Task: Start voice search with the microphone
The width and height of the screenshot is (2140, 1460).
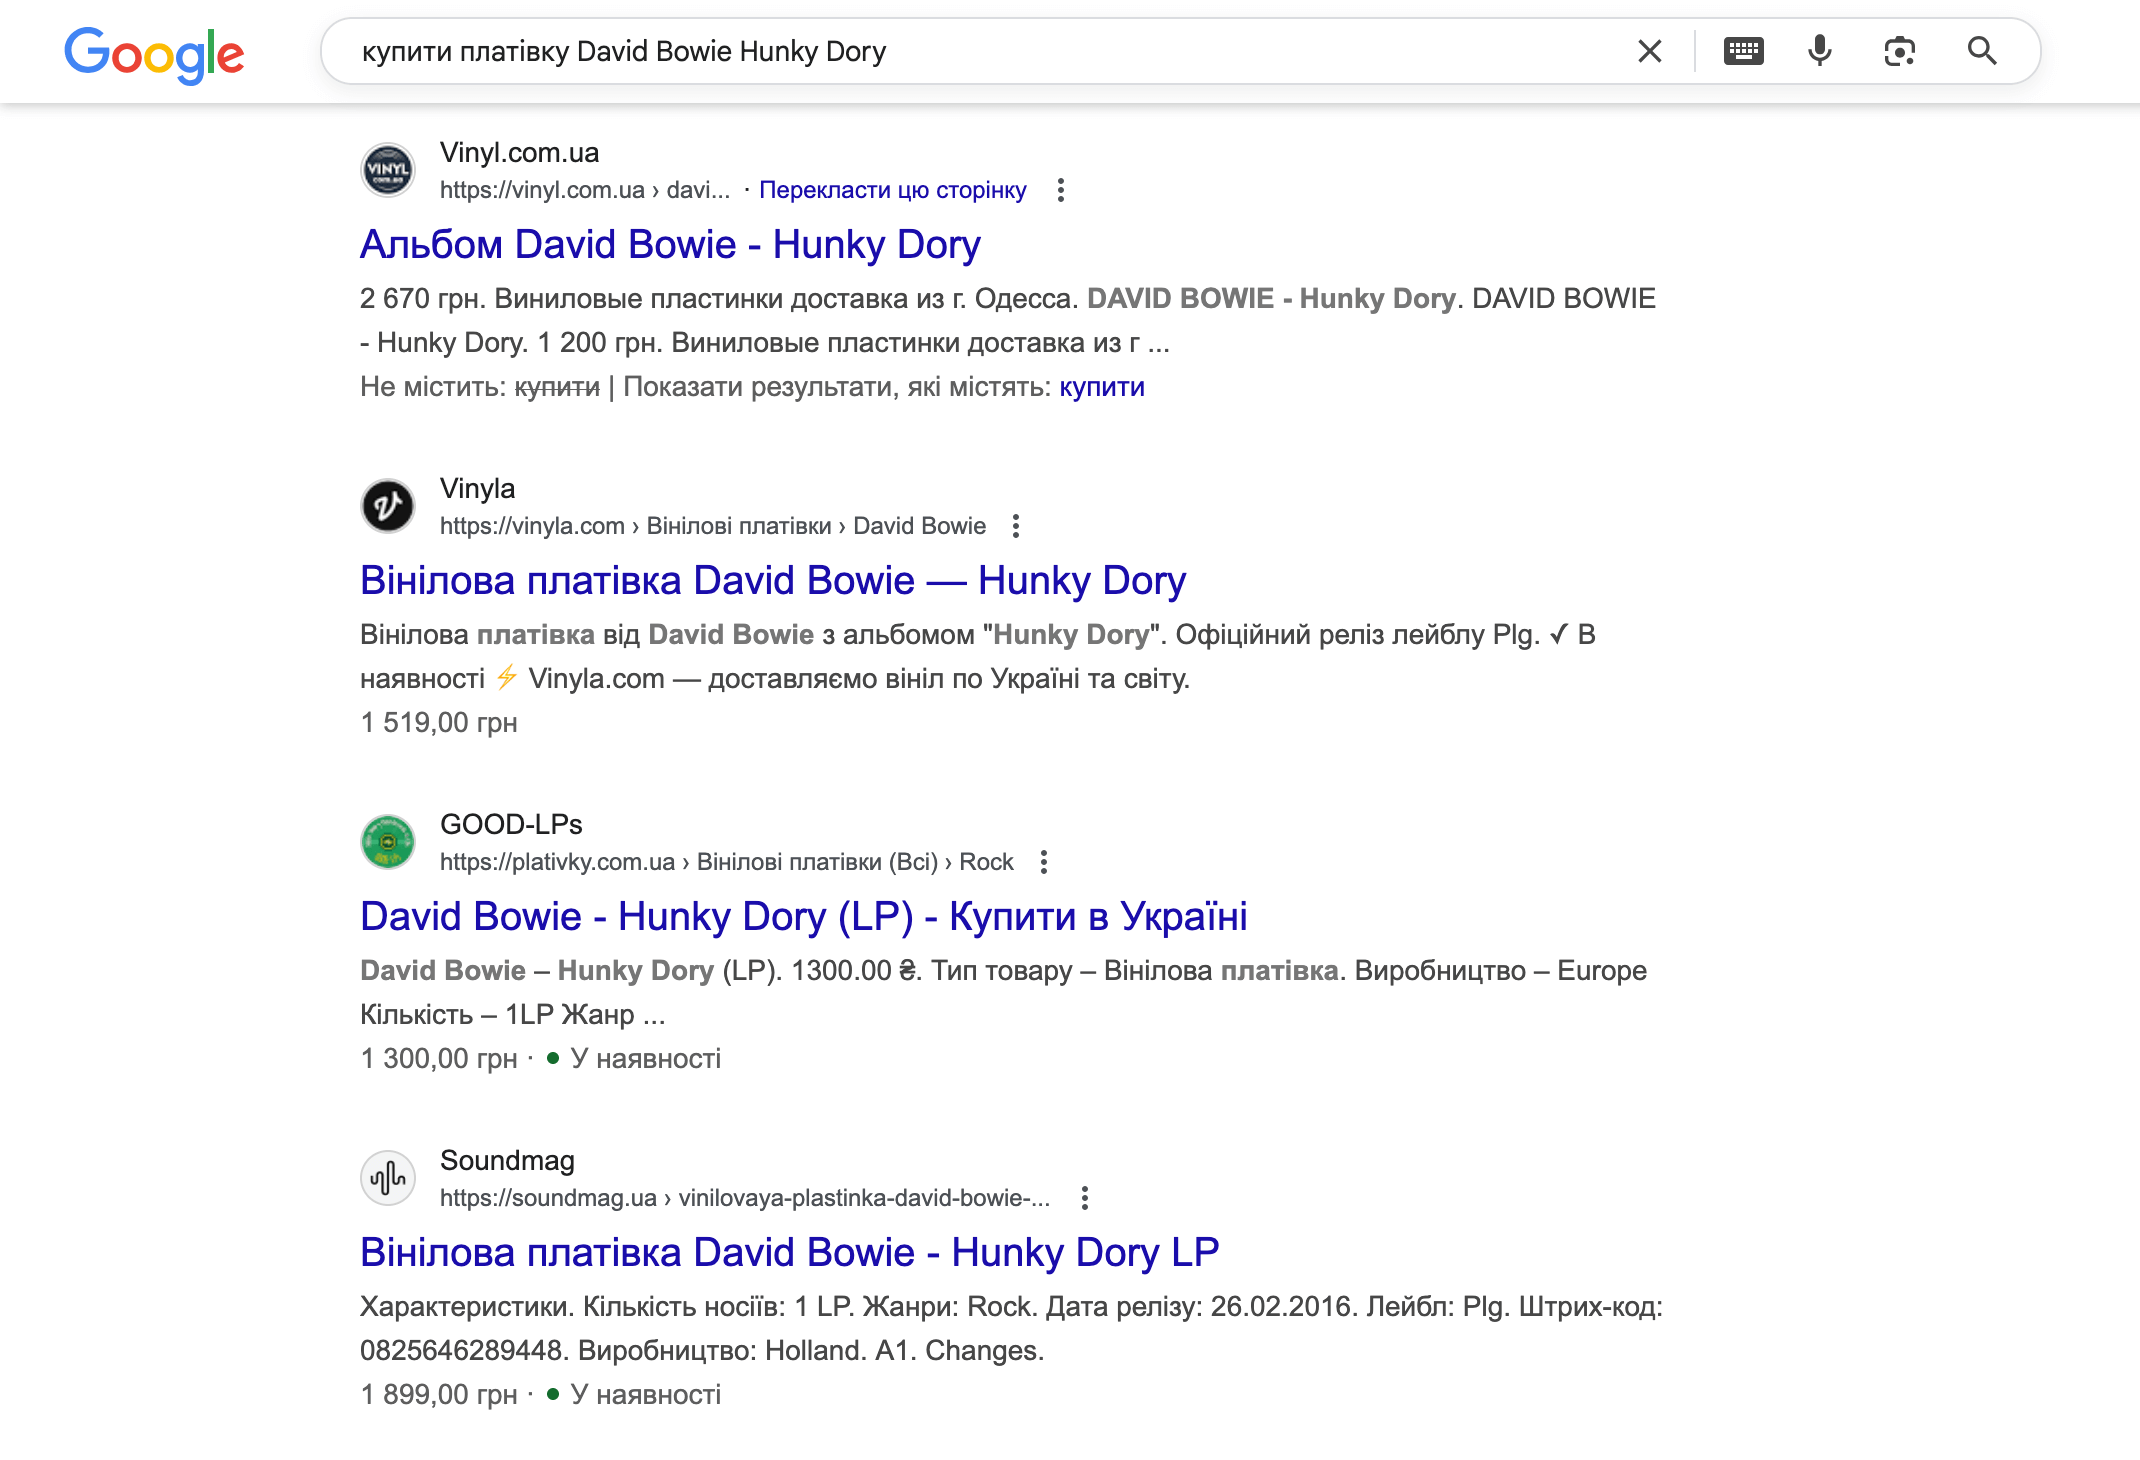Action: 1820,51
